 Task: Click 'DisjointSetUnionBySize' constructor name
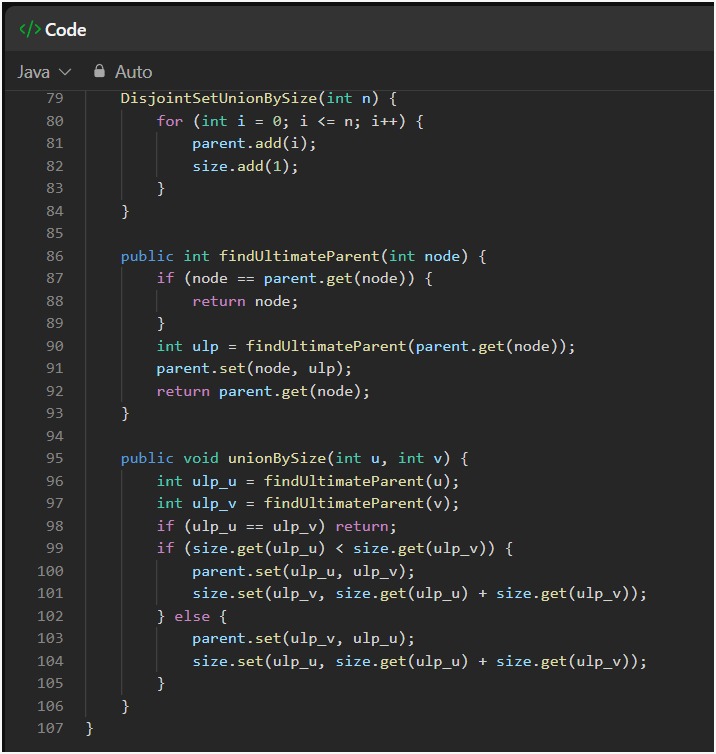coord(219,99)
